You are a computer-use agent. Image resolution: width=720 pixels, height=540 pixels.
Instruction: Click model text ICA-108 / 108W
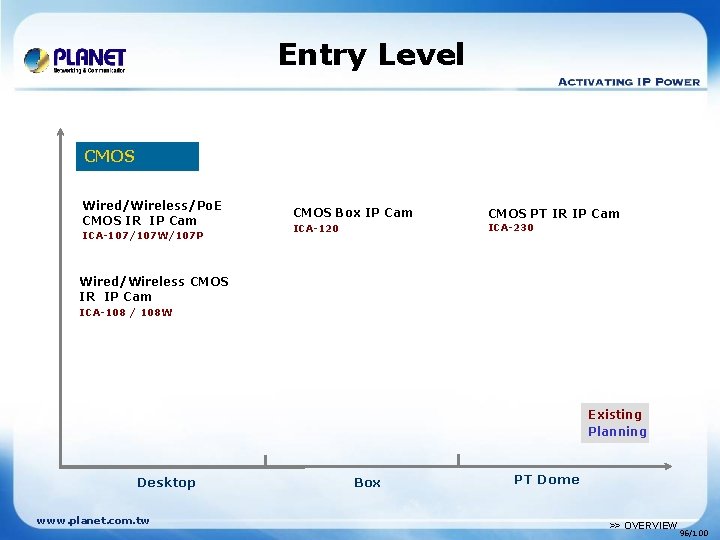(126, 312)
